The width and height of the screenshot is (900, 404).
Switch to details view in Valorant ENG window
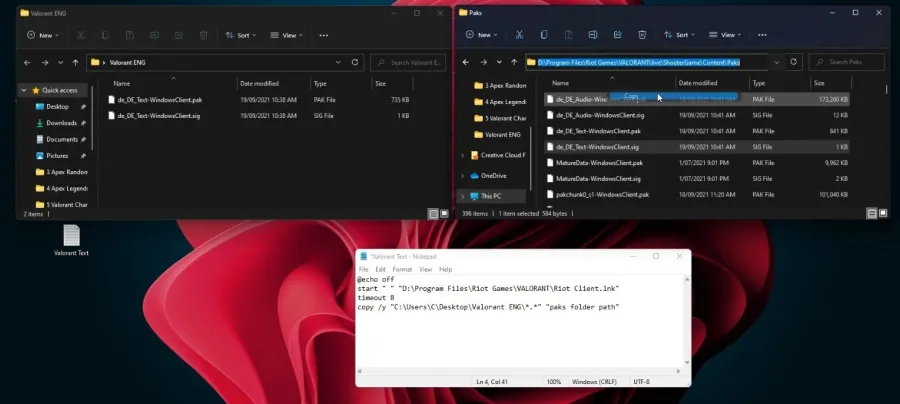(433, 214)
